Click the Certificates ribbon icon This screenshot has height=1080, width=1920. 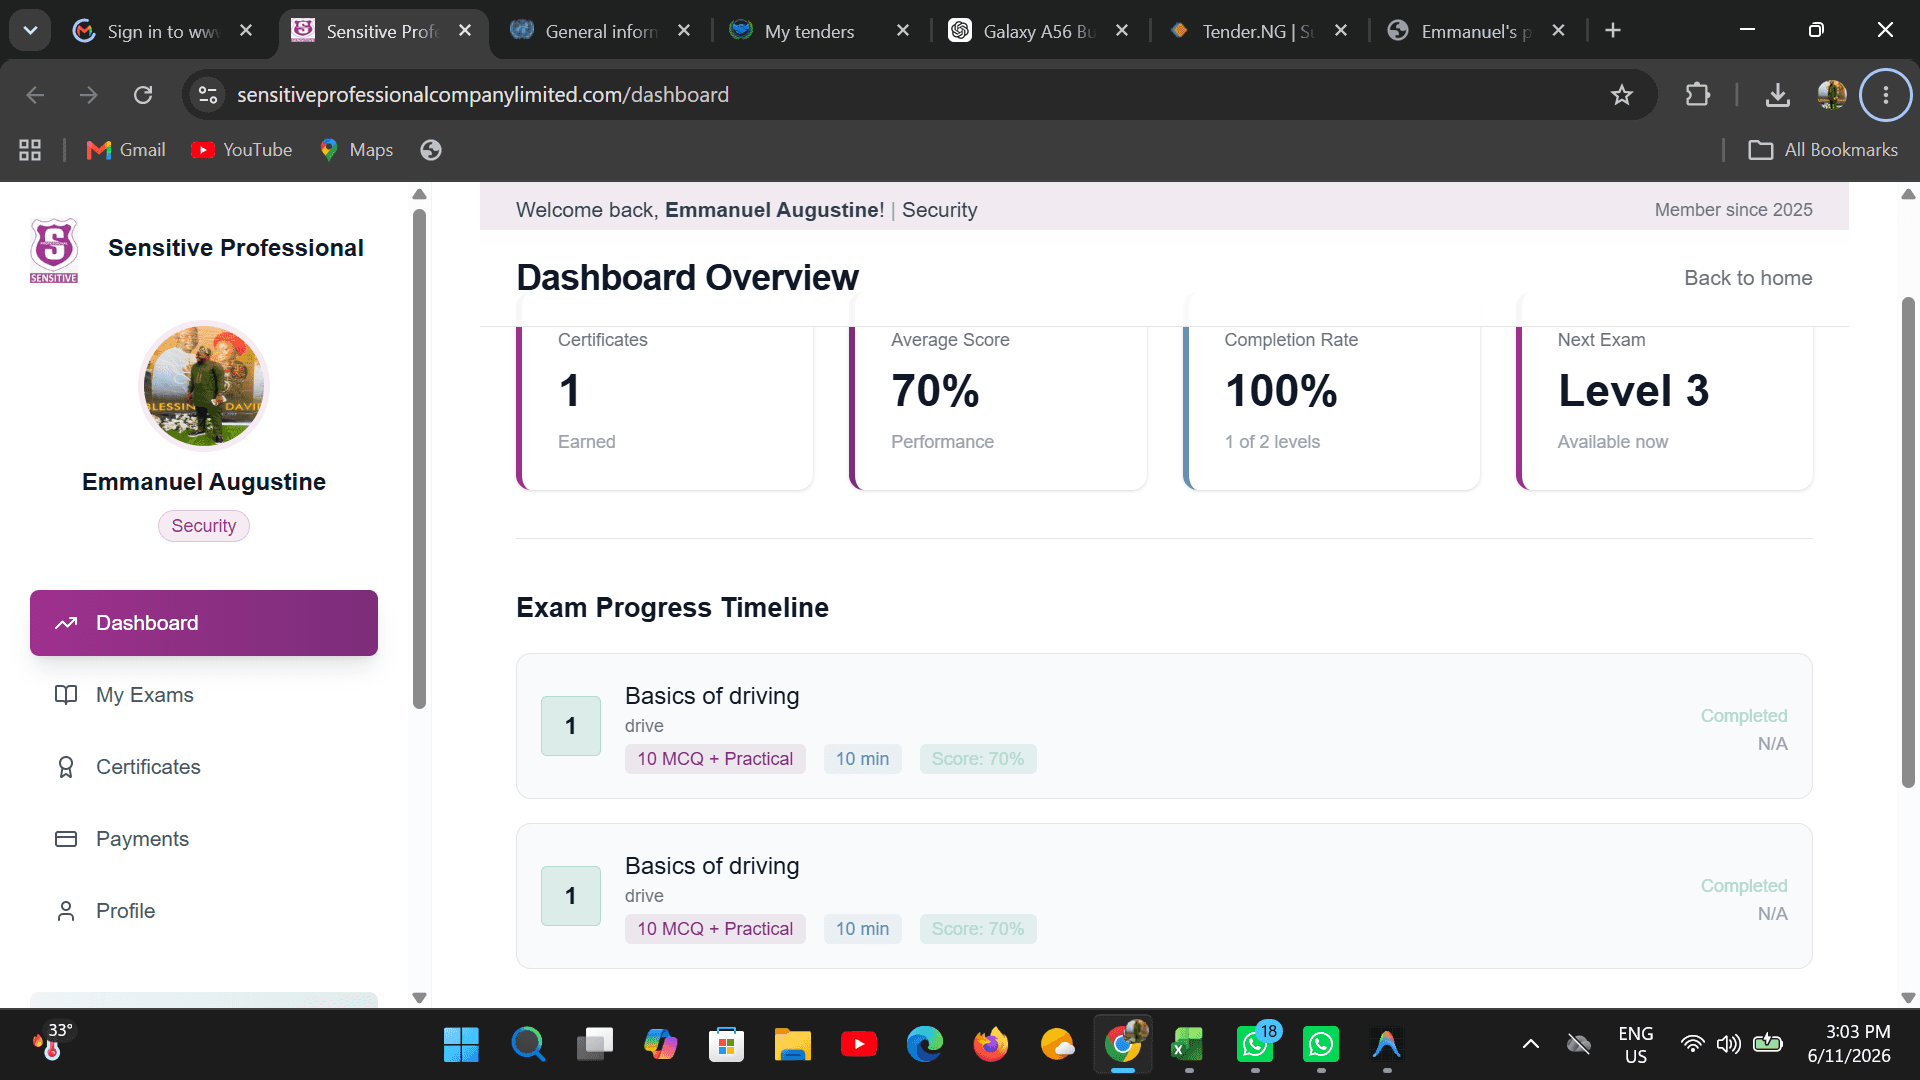click(66, 767)
